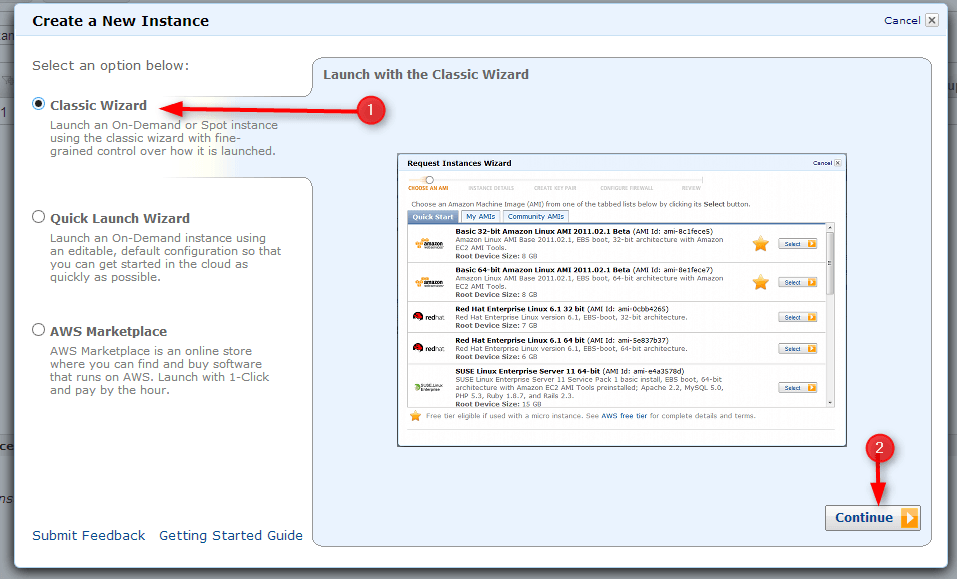
Task: Open the Submit Feedback link
Action: [88, 535]
